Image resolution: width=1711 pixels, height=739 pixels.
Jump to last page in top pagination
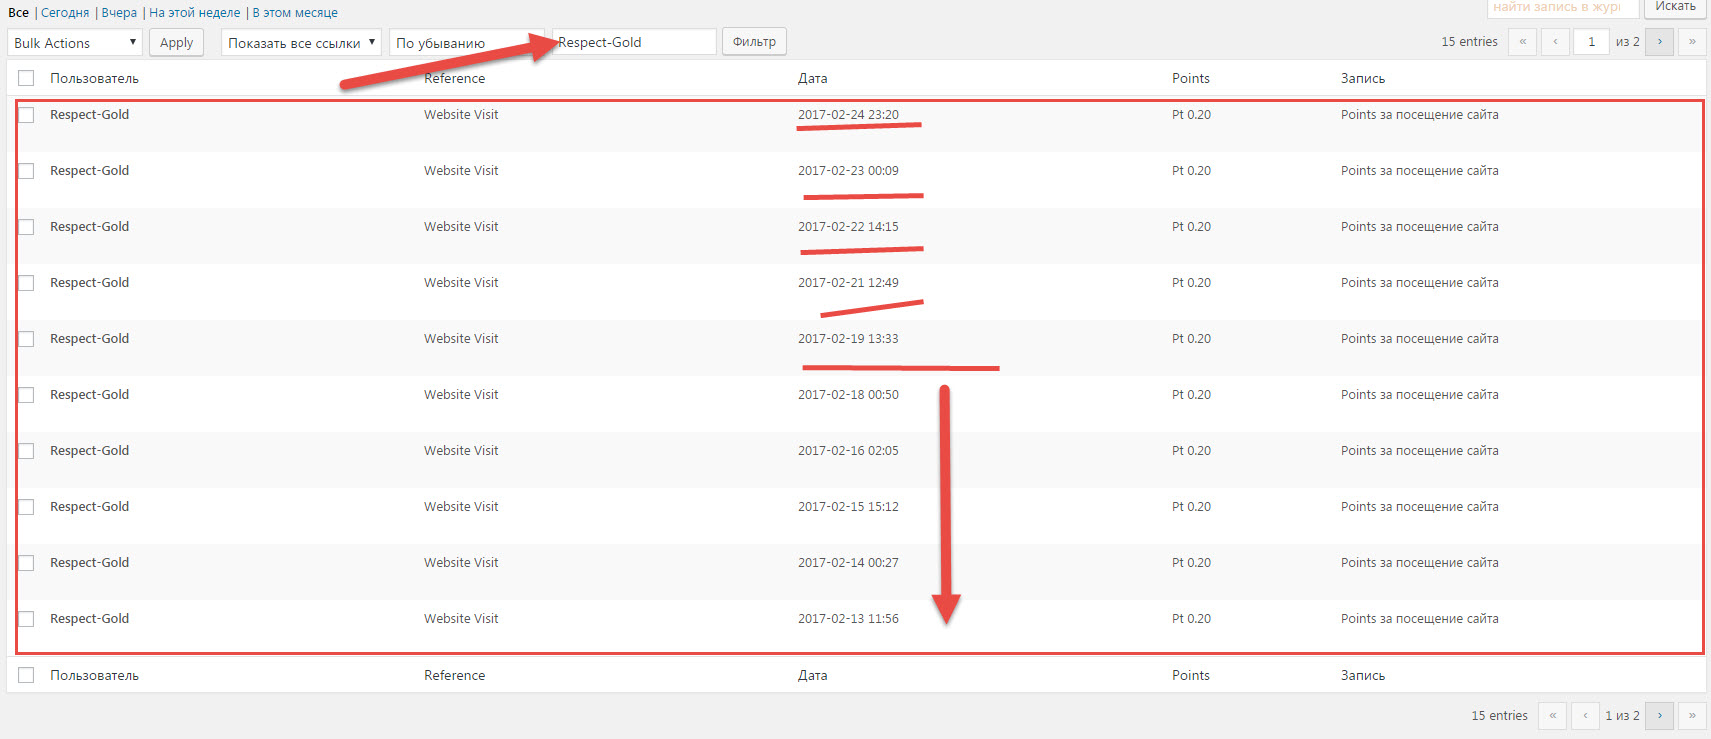pyautogui.click(x=1692, y=42)
